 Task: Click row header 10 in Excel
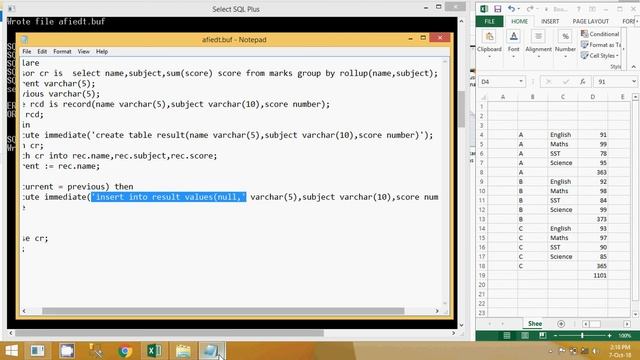tap(482, 191)
